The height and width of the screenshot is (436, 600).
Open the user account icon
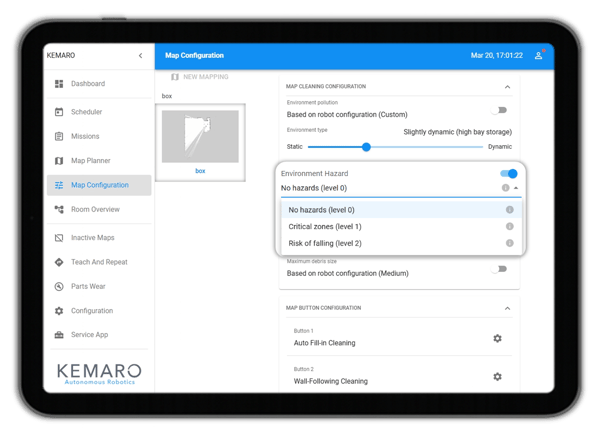coord(538,55)
